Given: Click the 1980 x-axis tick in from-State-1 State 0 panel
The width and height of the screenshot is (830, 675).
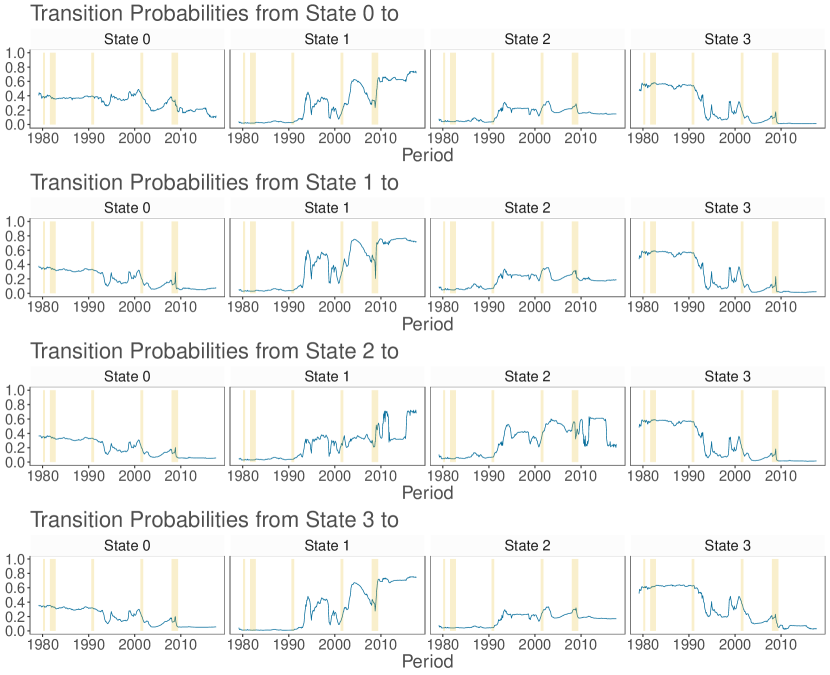Looking at the screenshot, I should pos(43,307).
